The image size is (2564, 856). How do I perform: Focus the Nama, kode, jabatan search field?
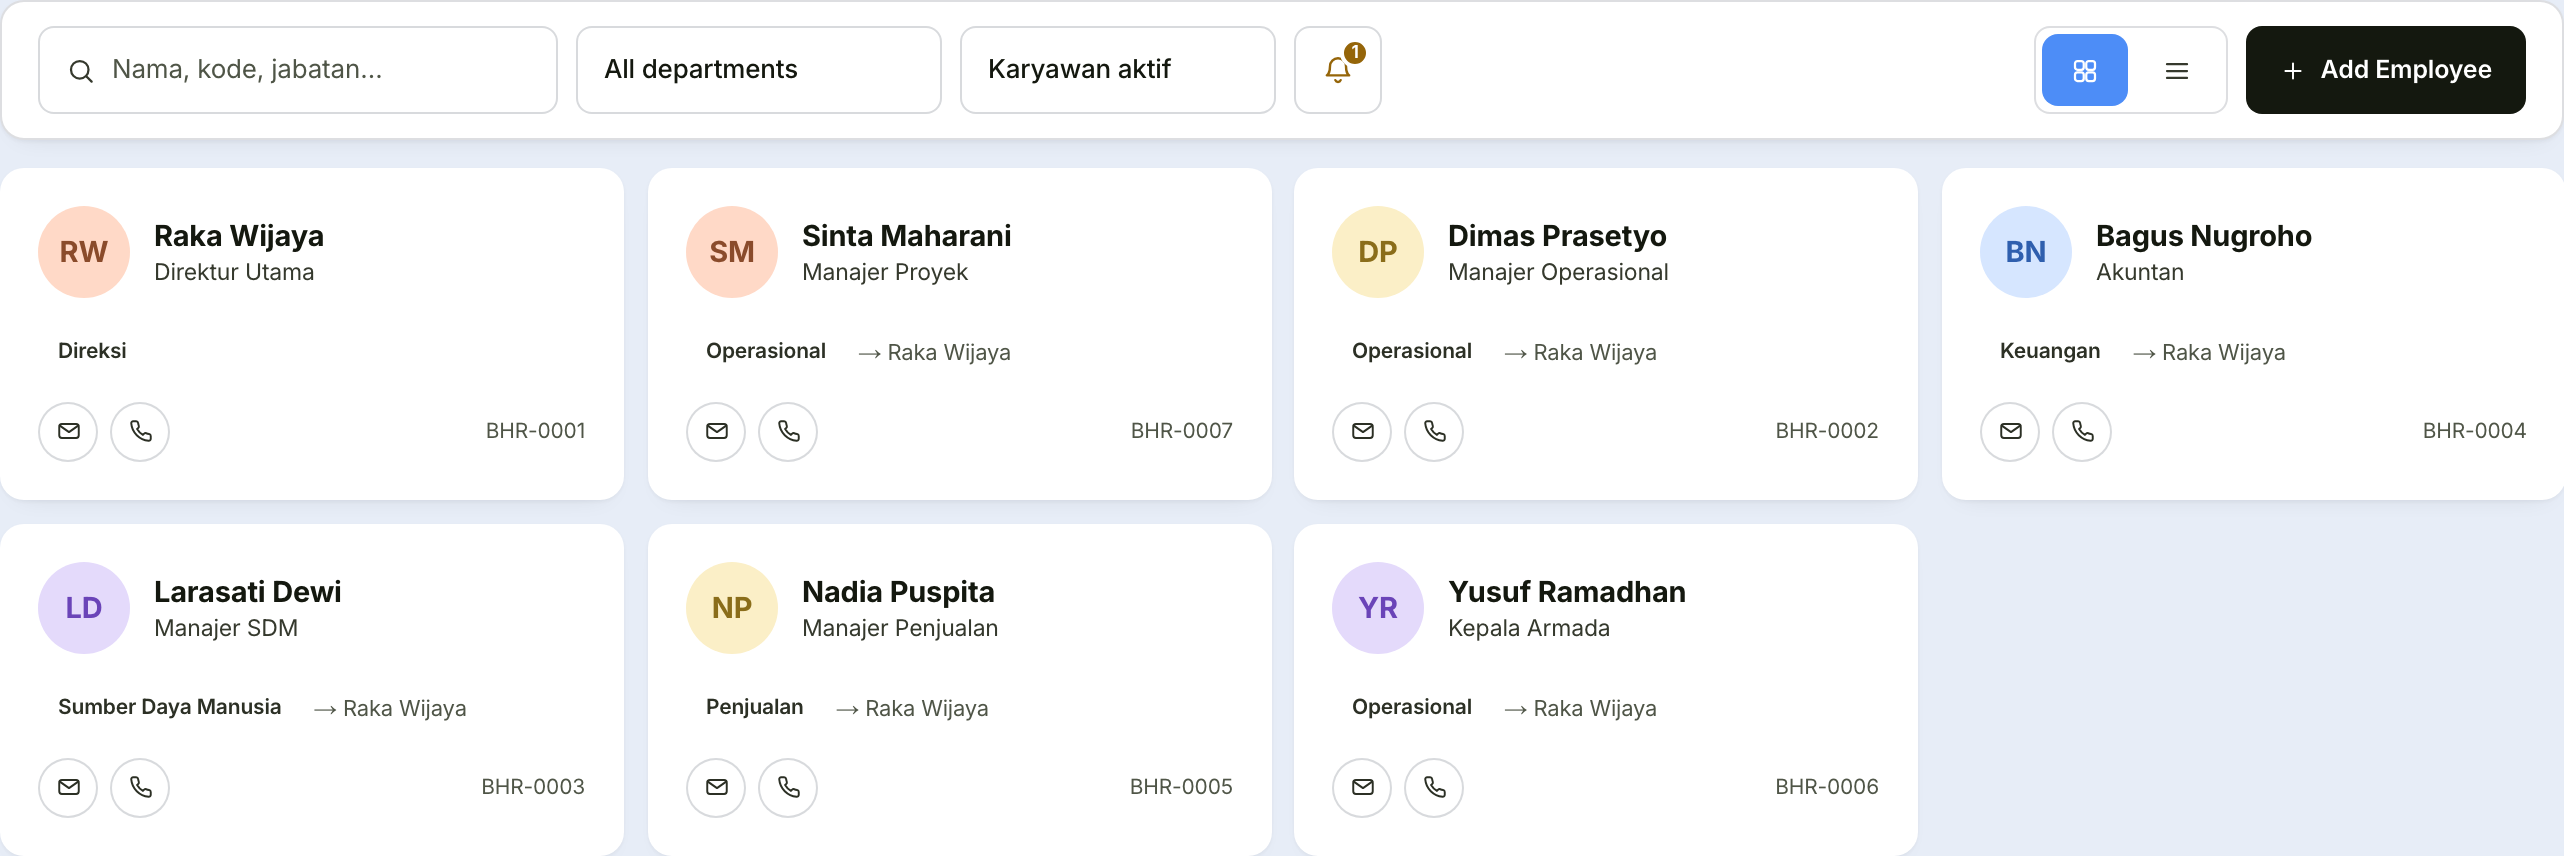[x=298, y=70]
